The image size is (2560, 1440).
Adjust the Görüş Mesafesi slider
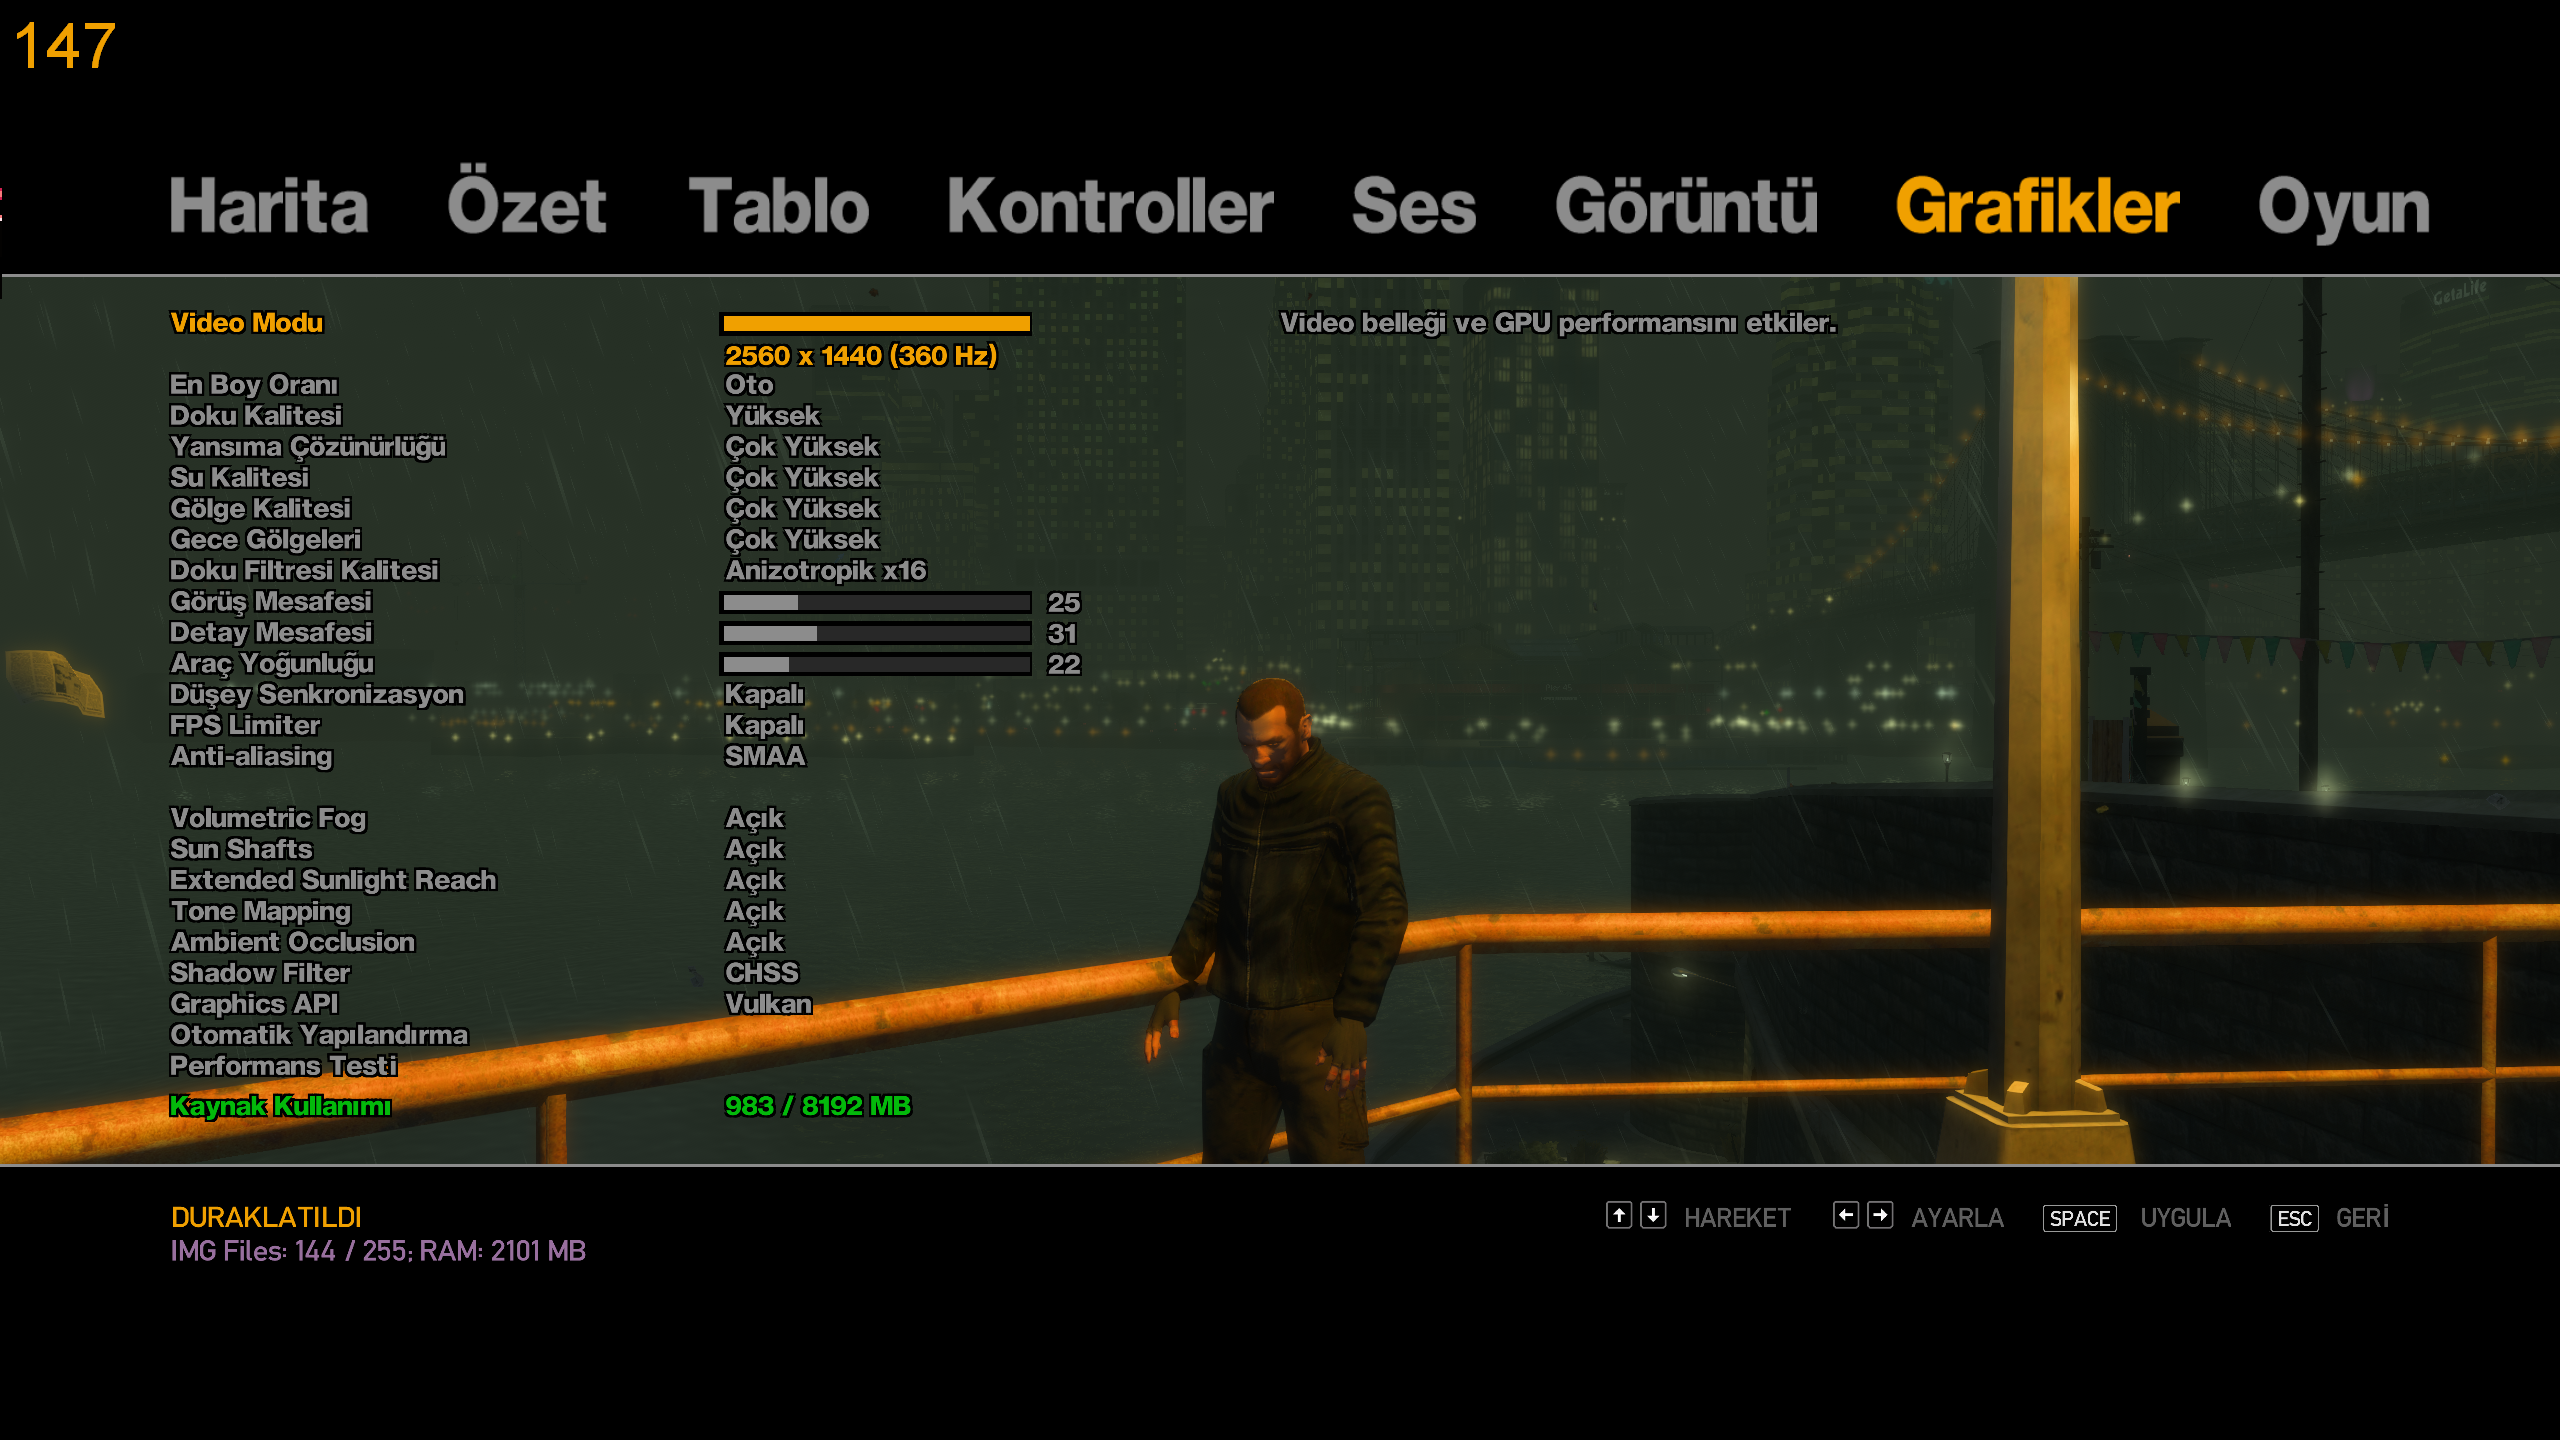pos(875,602)
